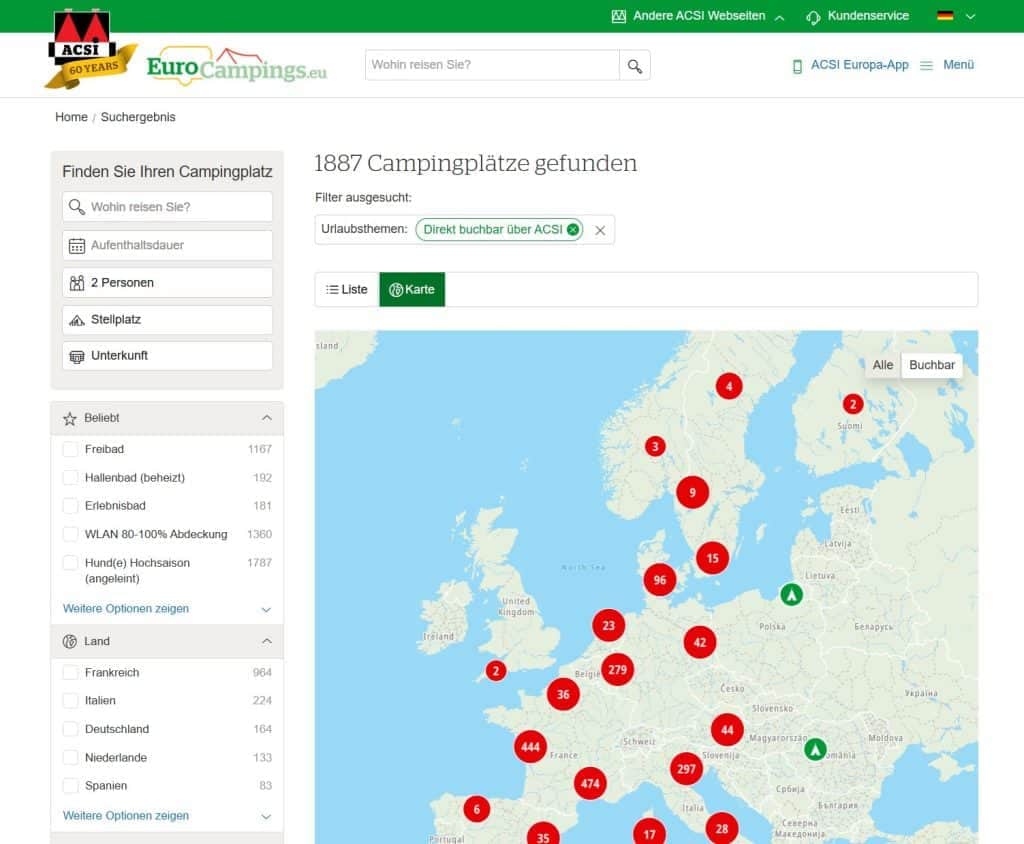Check the Italien country filter
This screenshot has height=844, width=1024.
point(71,700)
